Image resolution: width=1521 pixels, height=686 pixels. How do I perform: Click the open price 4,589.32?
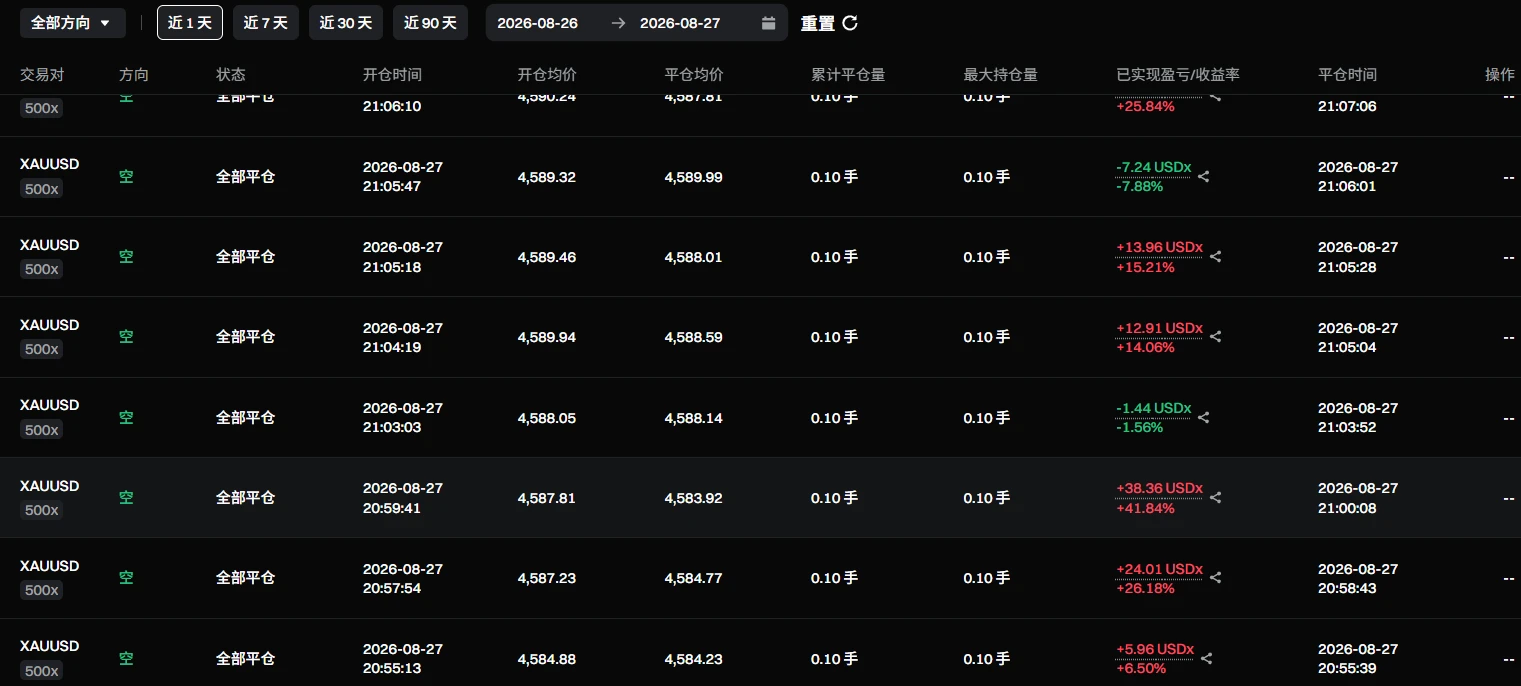click(547, 177)
